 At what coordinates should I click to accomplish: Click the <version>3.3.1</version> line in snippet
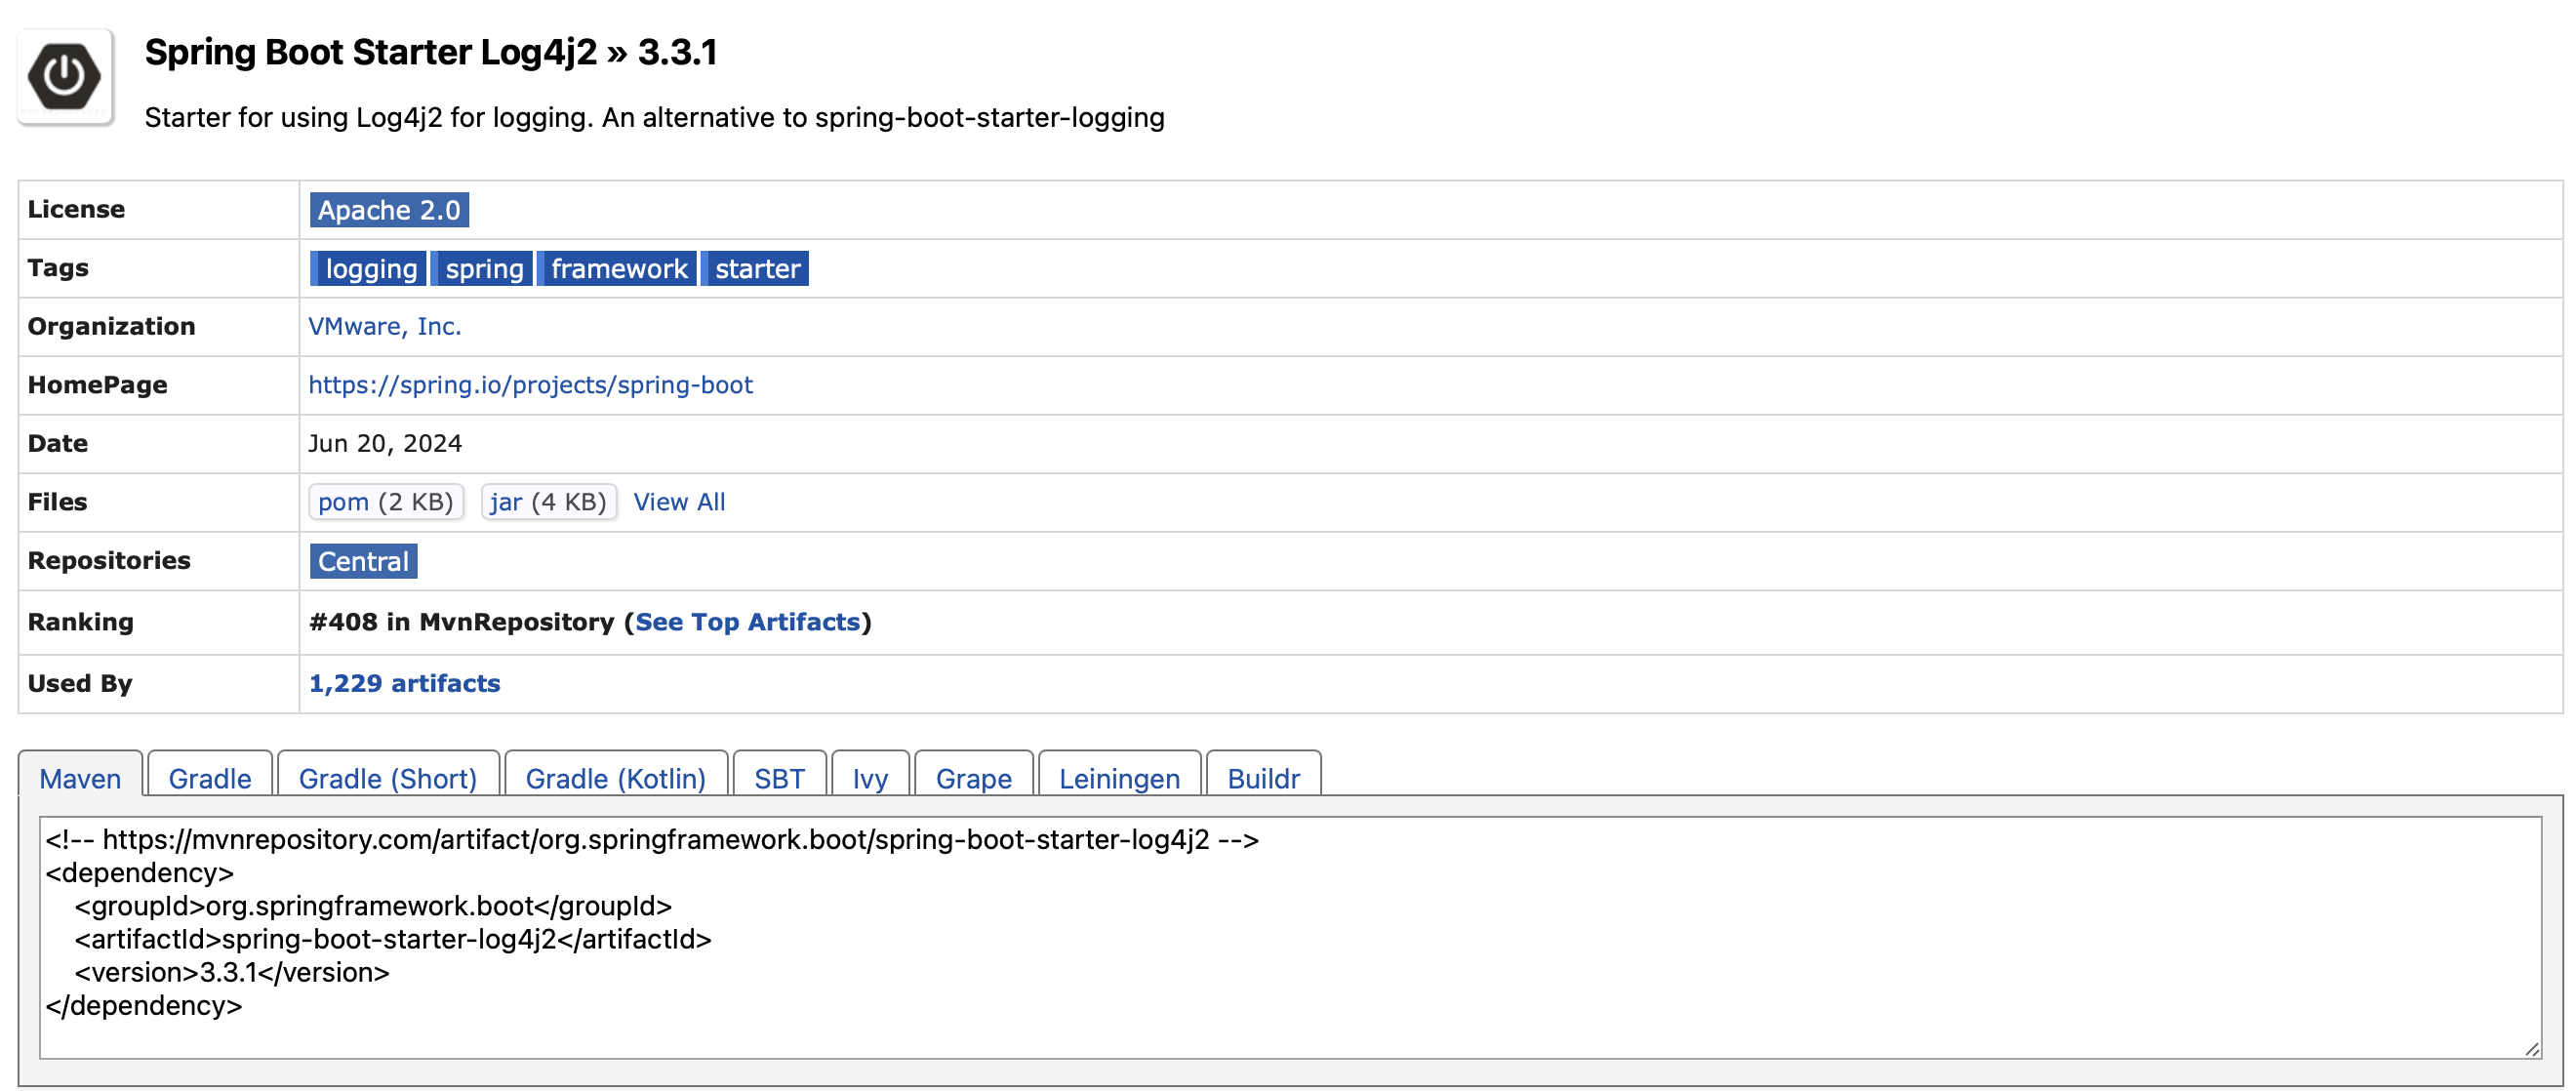tap(232, 972)
